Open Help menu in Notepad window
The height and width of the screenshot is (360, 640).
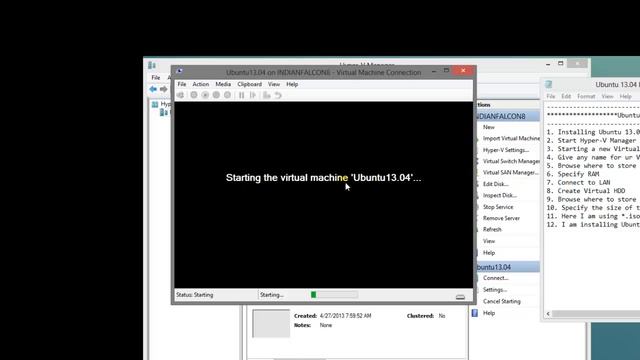[x=625, y=96]
